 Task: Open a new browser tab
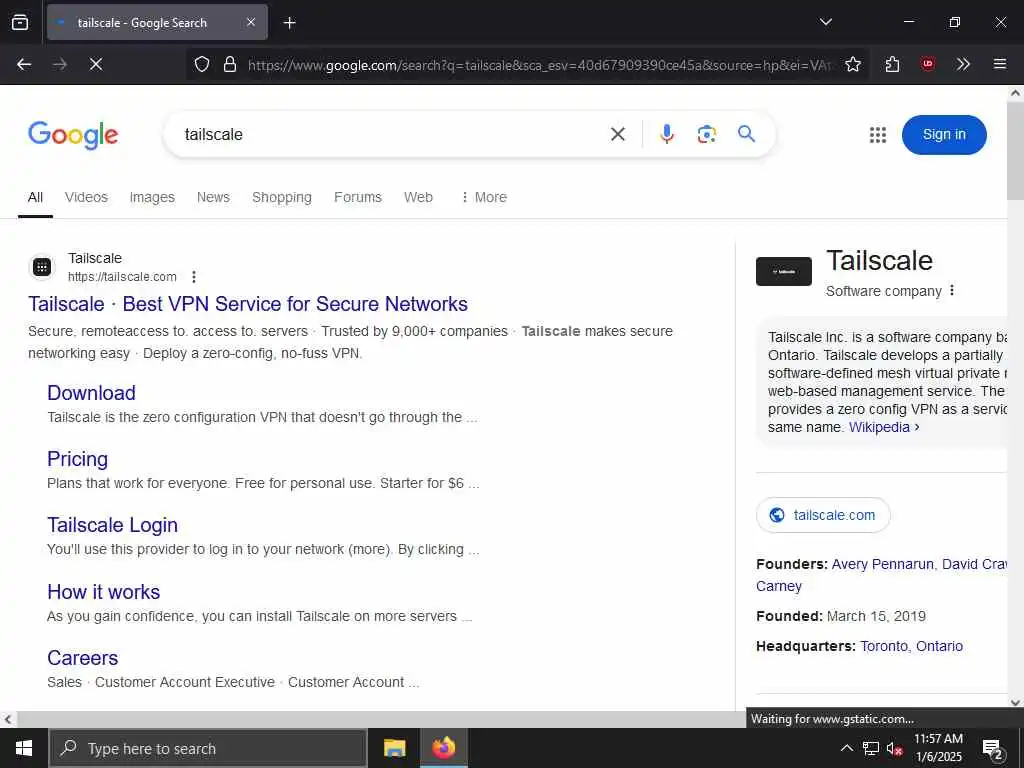coord(290,23)
